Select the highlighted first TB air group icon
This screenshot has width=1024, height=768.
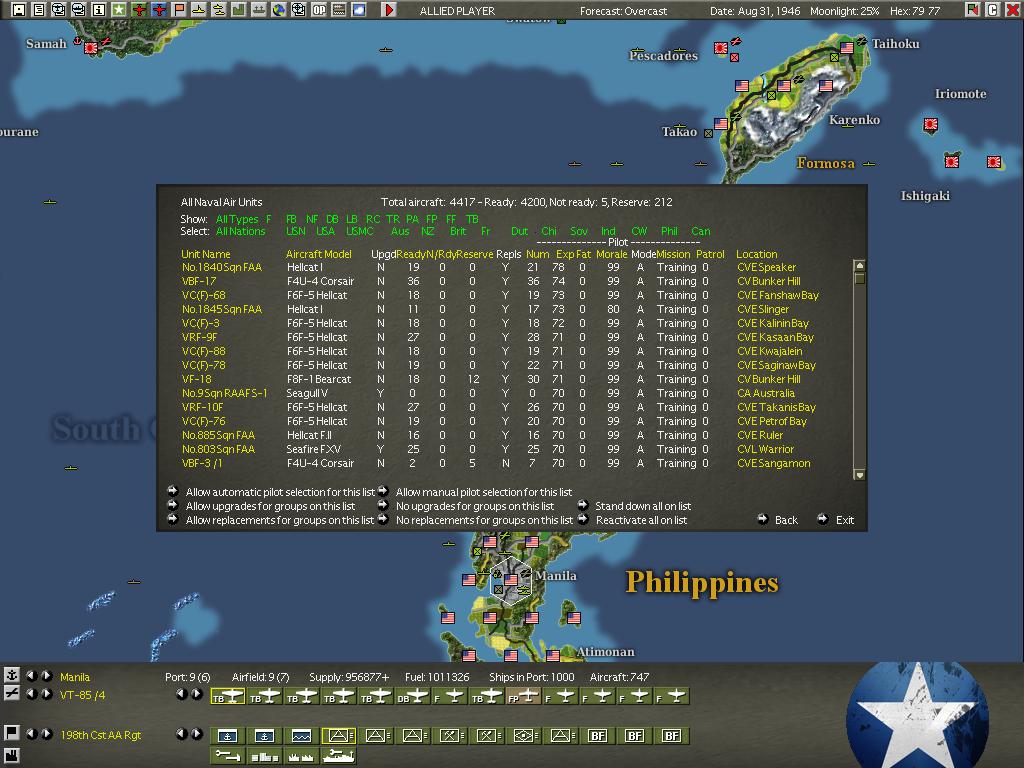[227, 697]
